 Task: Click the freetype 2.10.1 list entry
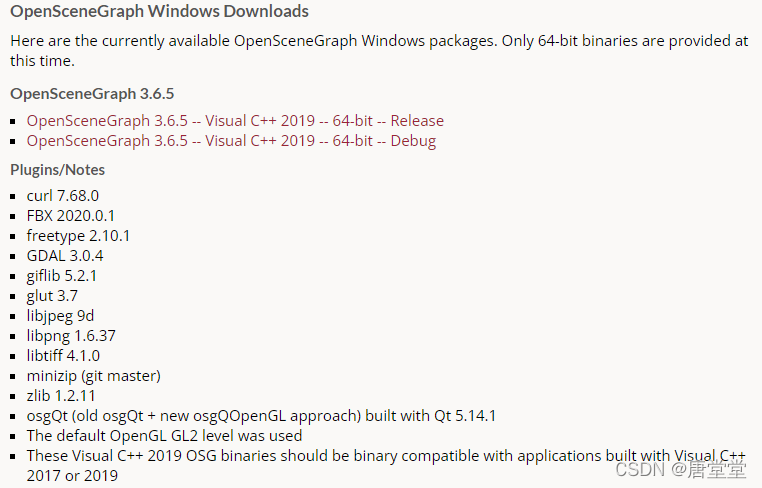click(x=78, y=236)
